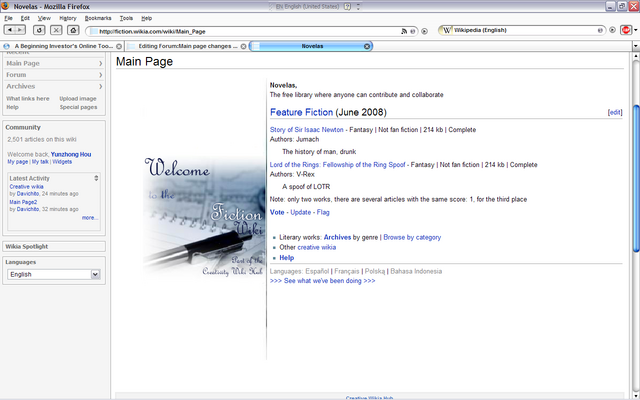This screenshot has height=400, width=640.
Task: Click the stop loading button
Action: (x=56, y=30)
